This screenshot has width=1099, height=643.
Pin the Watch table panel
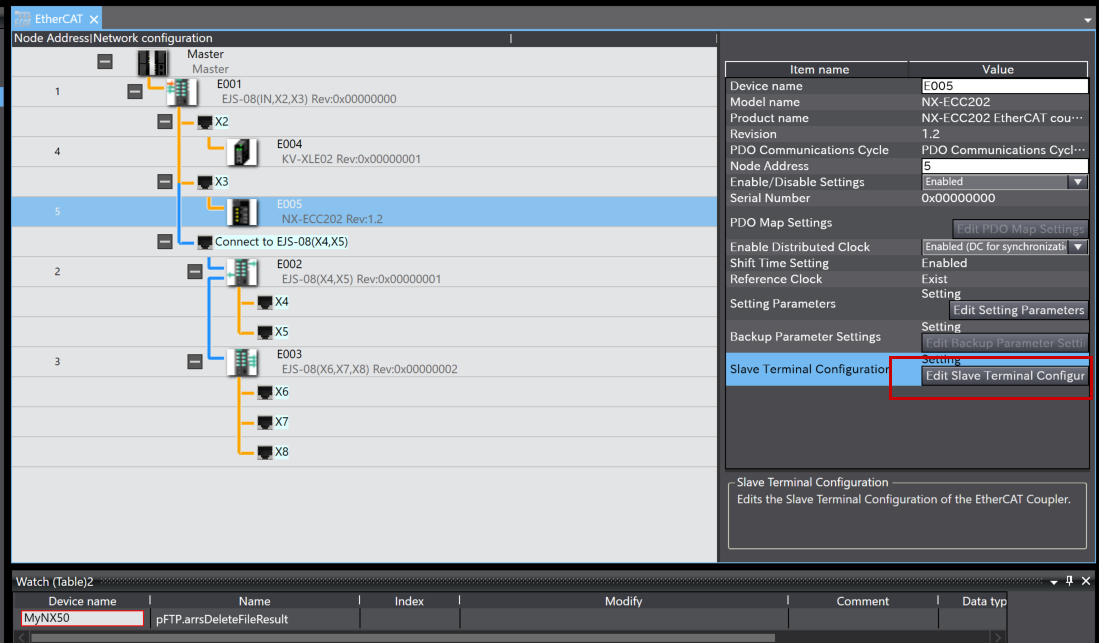pos(1069,581)
